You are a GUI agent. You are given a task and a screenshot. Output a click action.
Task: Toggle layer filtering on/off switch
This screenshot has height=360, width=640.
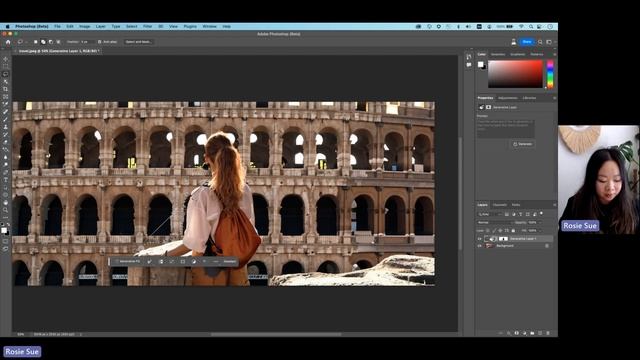coord(542,213)
